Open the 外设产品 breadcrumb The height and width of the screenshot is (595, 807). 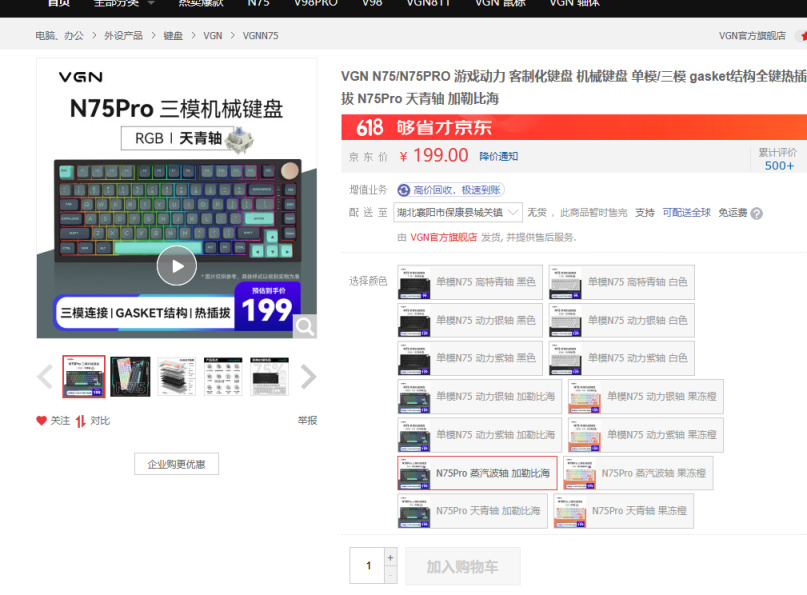123,36
